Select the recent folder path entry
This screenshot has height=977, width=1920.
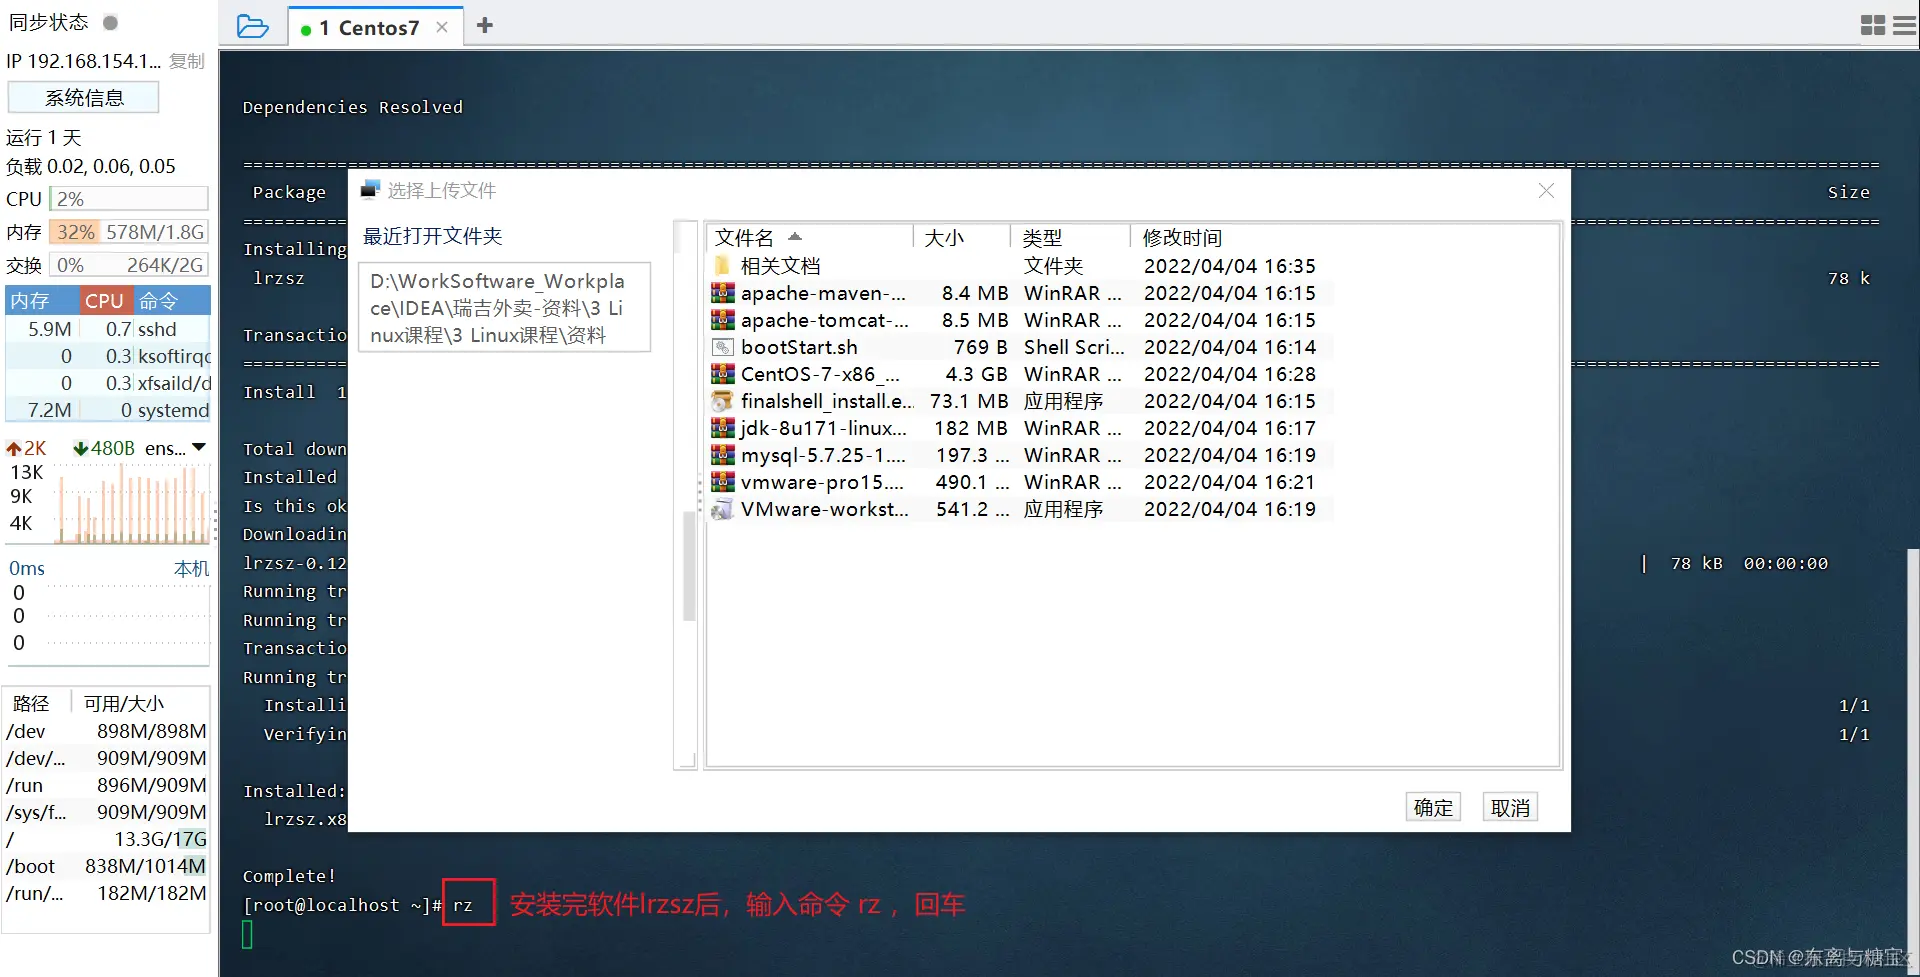504,308
